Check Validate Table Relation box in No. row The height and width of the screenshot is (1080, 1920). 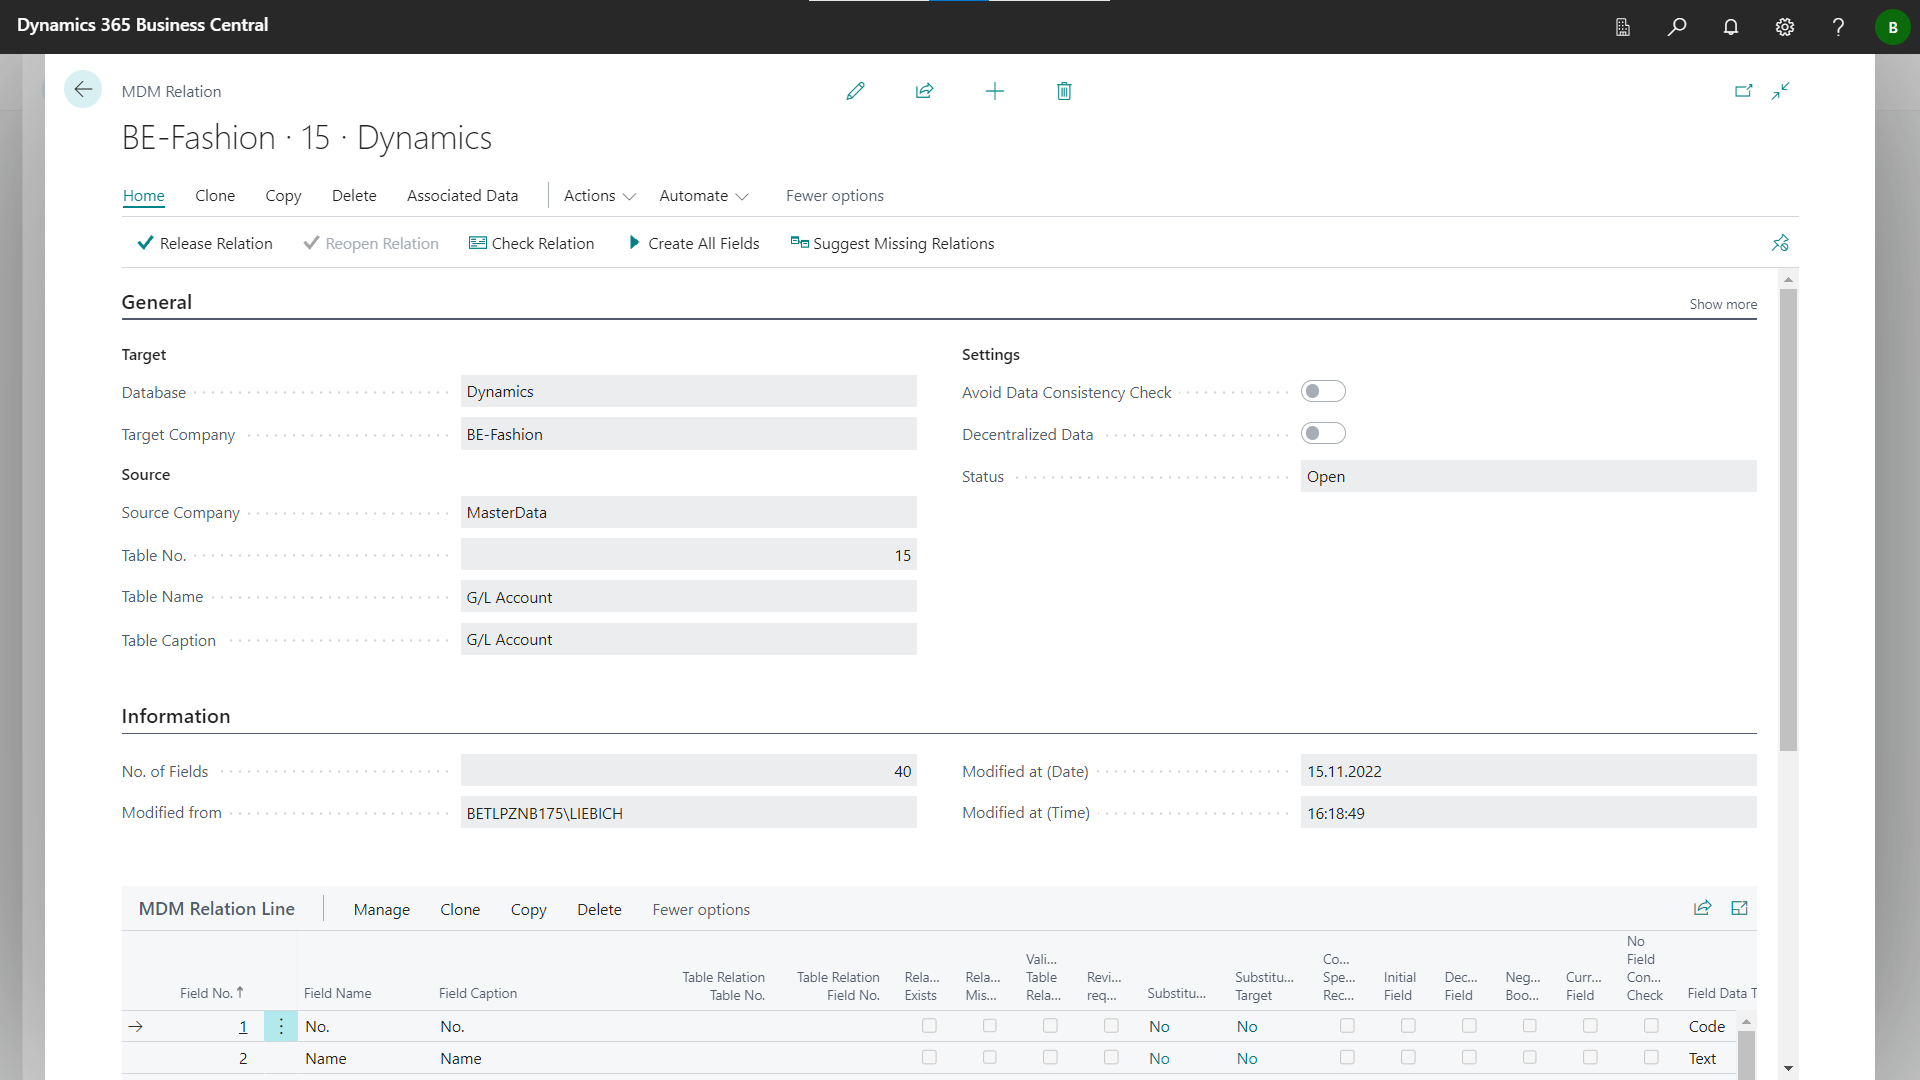tap(1050, 1026)
